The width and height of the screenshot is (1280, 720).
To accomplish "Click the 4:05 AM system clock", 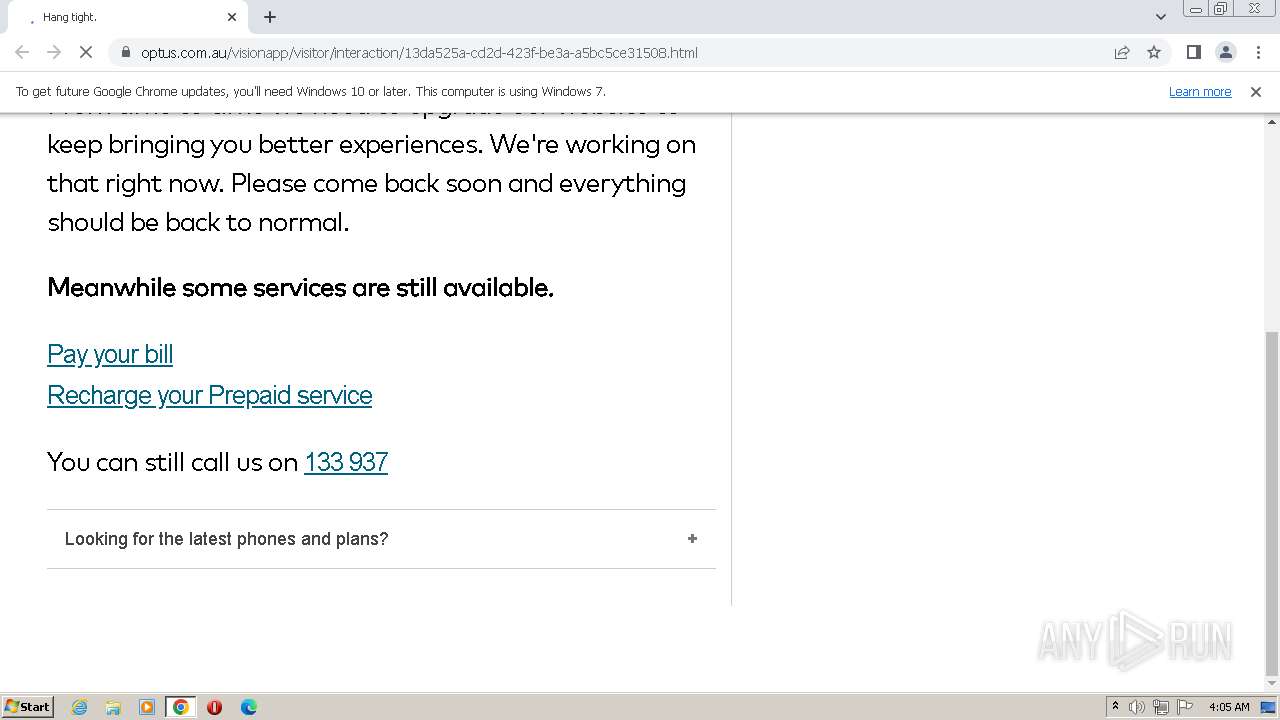I will [1229, 707].
